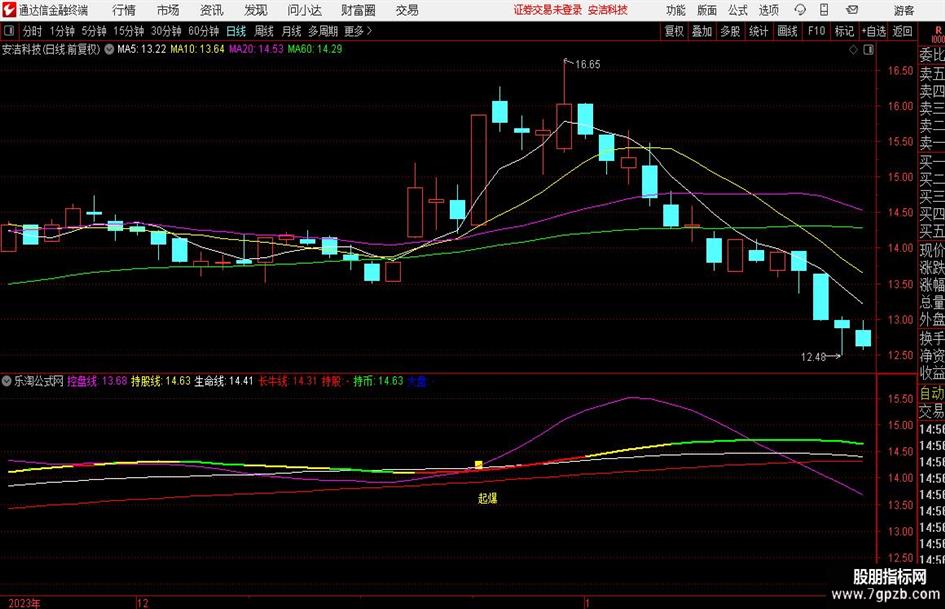The height and width of the screenshot is (609, 945).
Task: Click the yellow 起爆 signal marker
Action: point(488,499)
